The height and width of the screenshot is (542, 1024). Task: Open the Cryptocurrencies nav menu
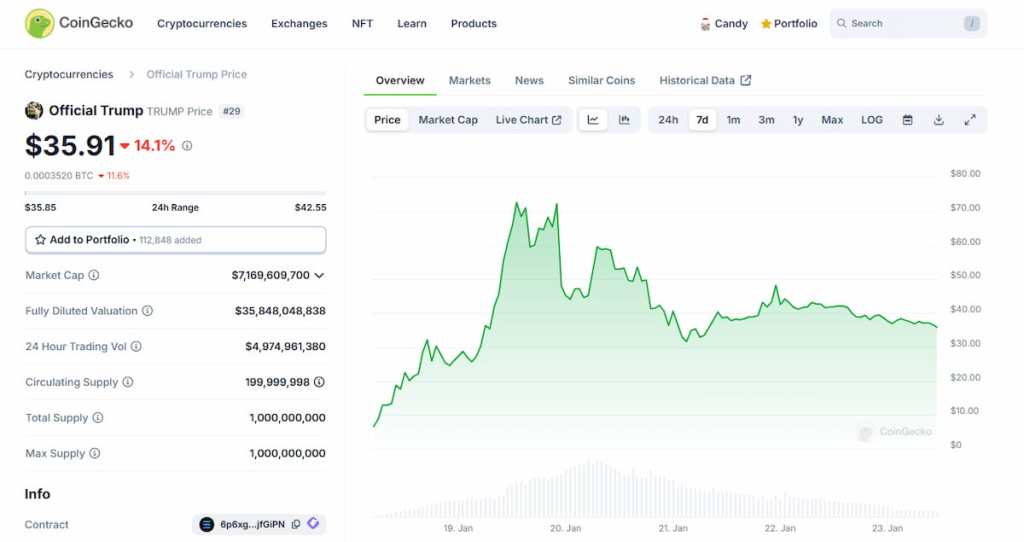(202, 24)
